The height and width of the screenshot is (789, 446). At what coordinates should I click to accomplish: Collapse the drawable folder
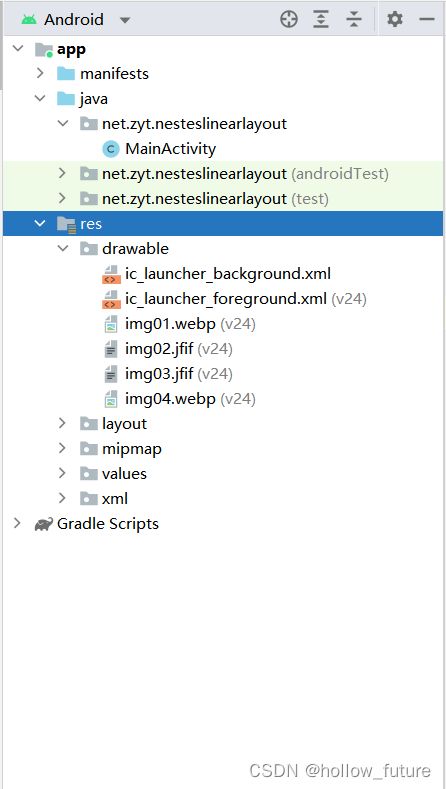[63, 249]
